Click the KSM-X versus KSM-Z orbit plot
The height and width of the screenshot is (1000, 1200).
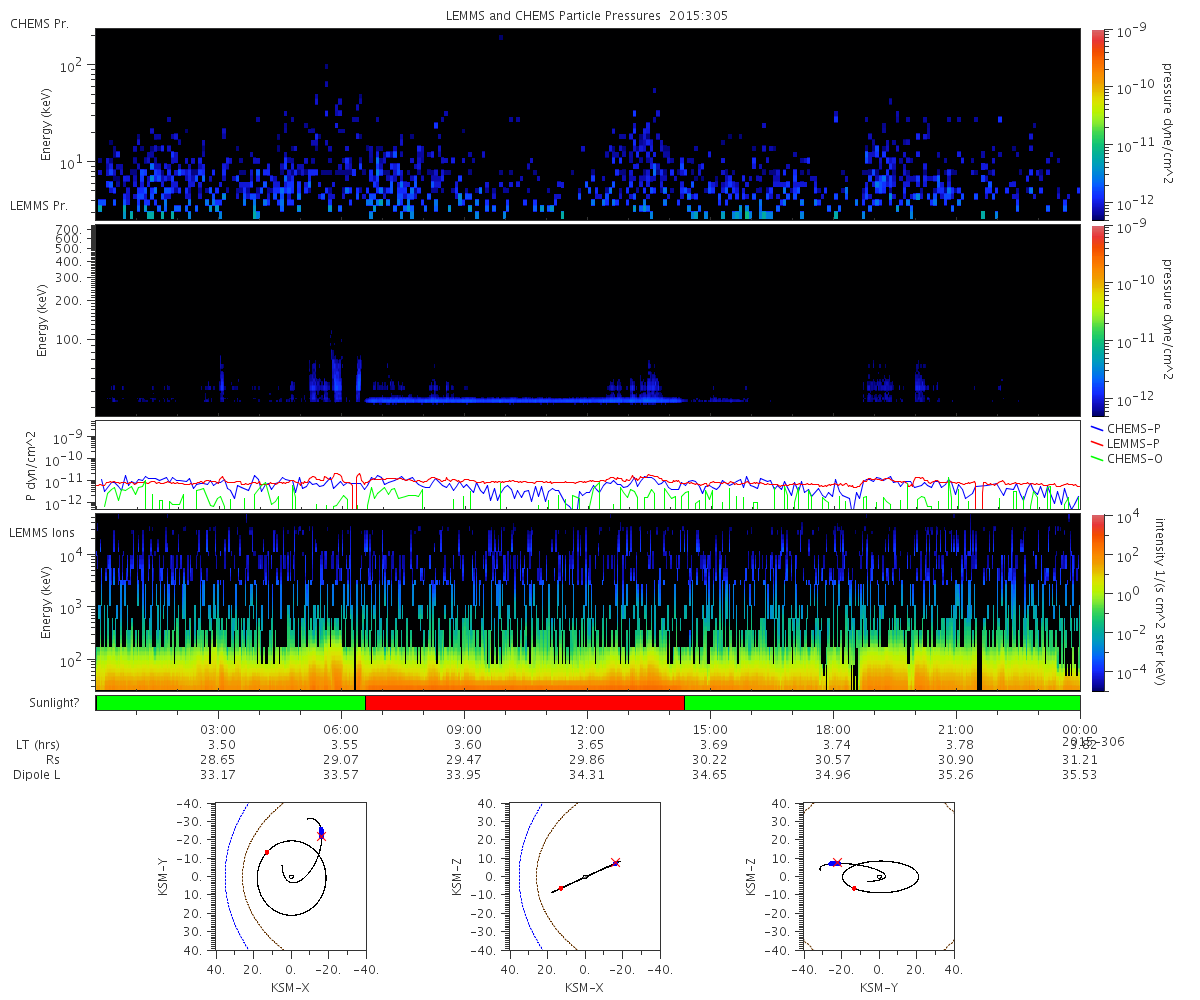[585, 876]
